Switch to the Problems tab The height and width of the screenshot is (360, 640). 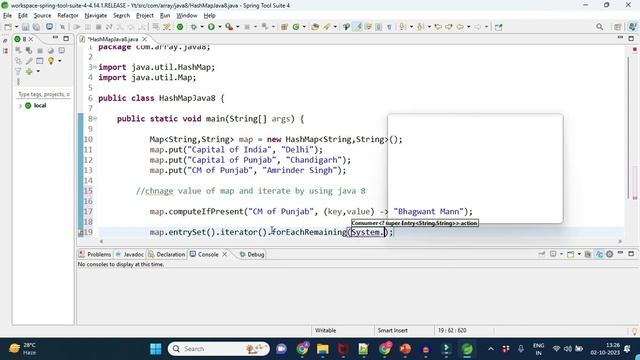(95, 254)
